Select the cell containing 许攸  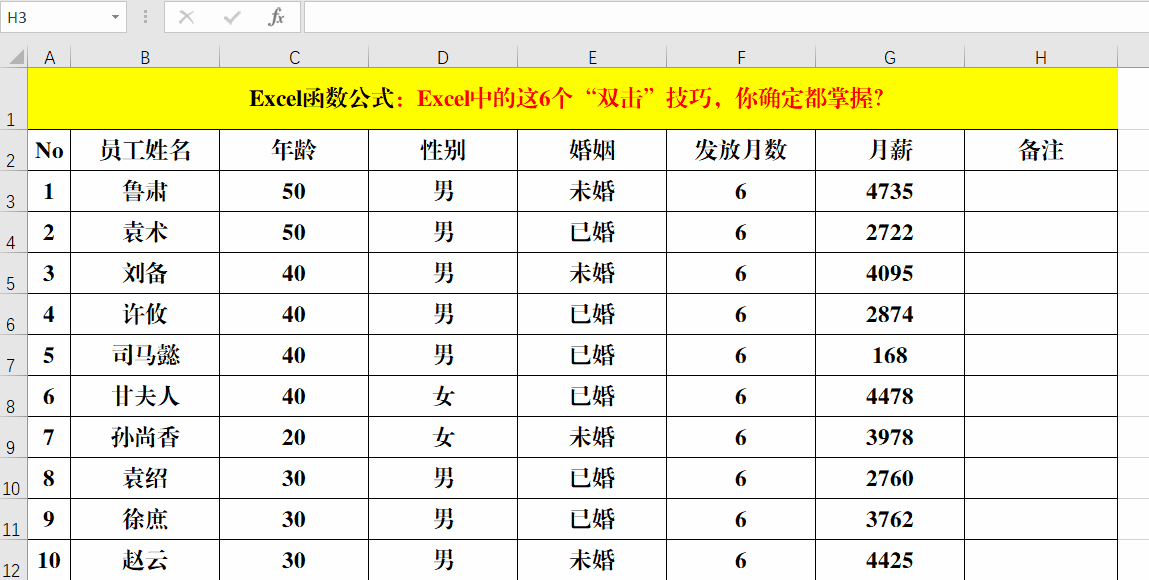coord(145,315)
